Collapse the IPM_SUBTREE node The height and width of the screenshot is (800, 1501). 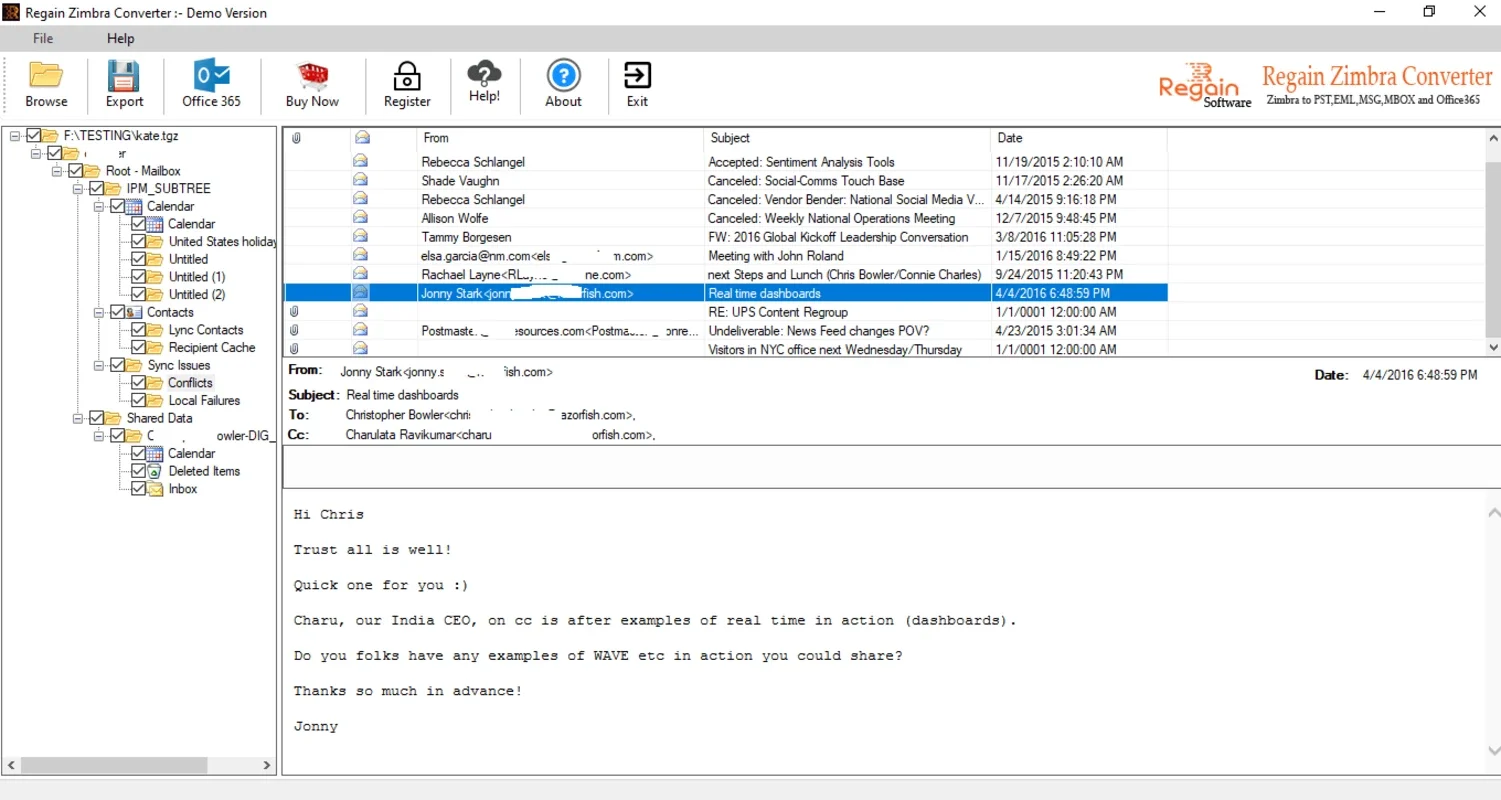click(78, 188)
